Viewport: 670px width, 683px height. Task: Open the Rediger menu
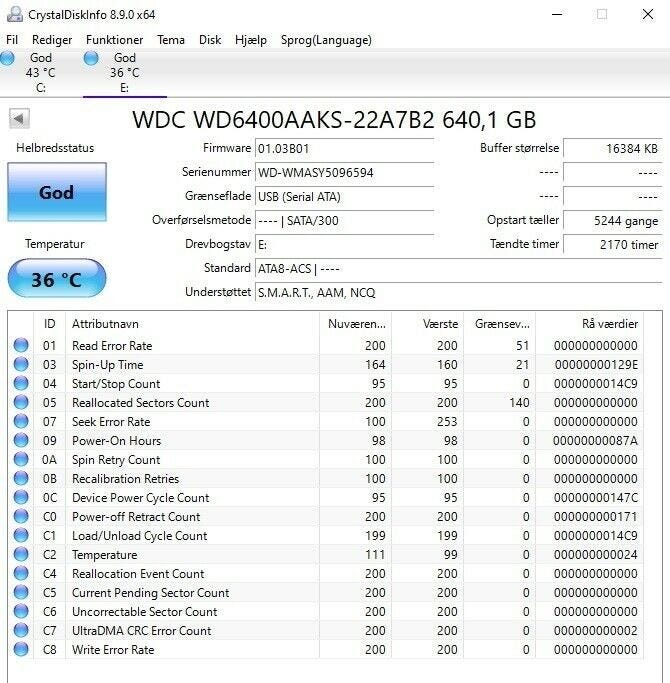click(x=52, y=40)
